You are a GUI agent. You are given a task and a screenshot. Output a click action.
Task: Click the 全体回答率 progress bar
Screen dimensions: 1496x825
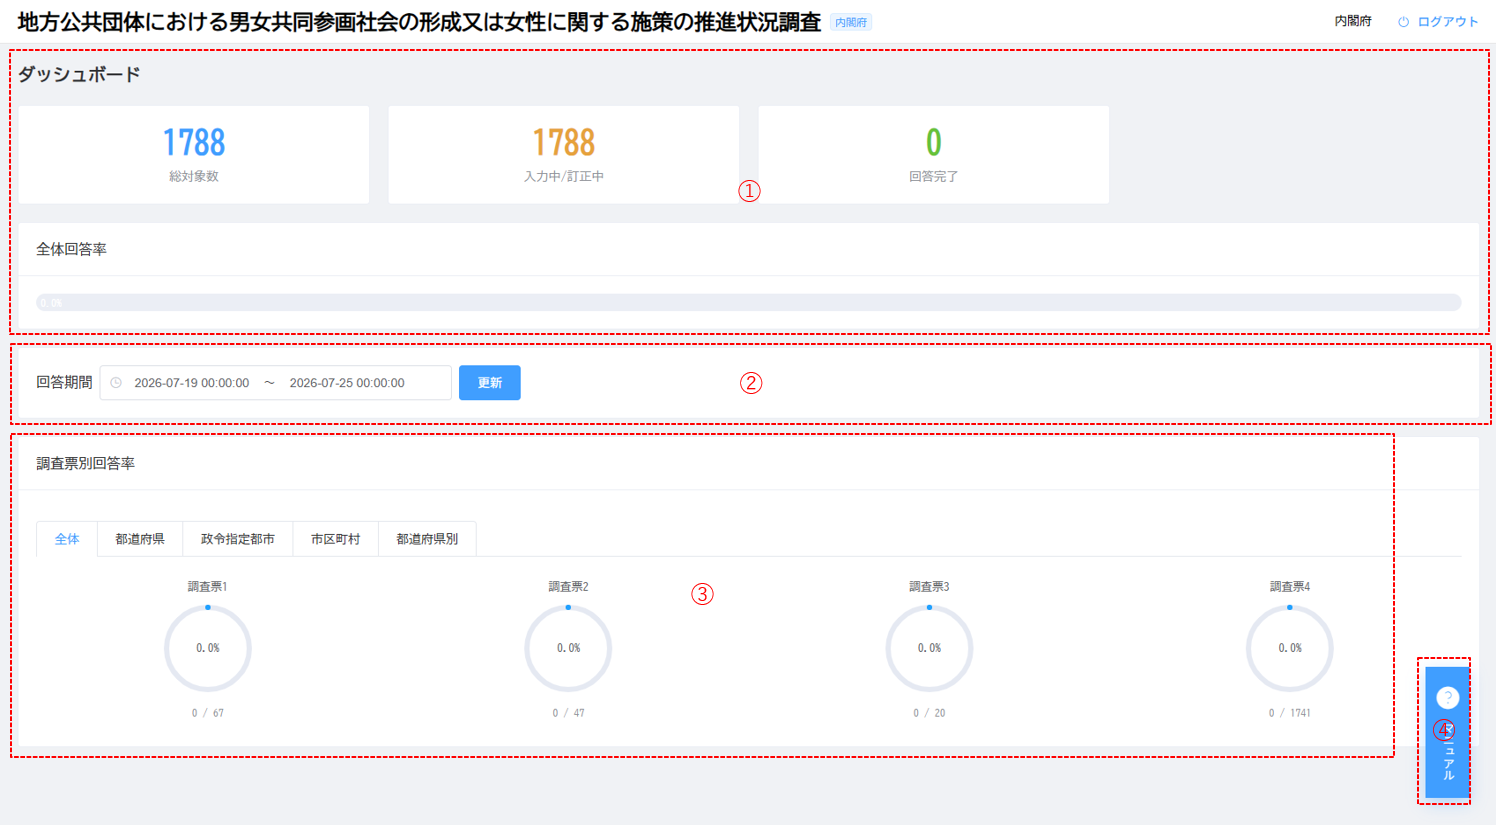pos(749,302)
